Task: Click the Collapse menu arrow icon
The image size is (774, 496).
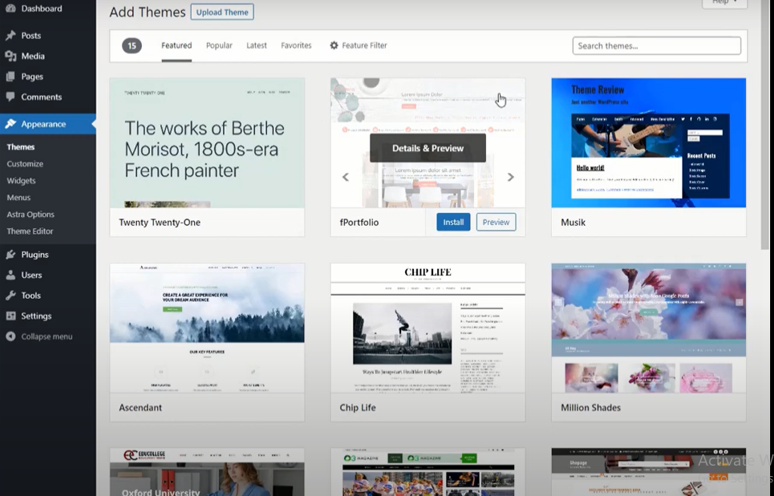Action: click(x=10, y=337)
